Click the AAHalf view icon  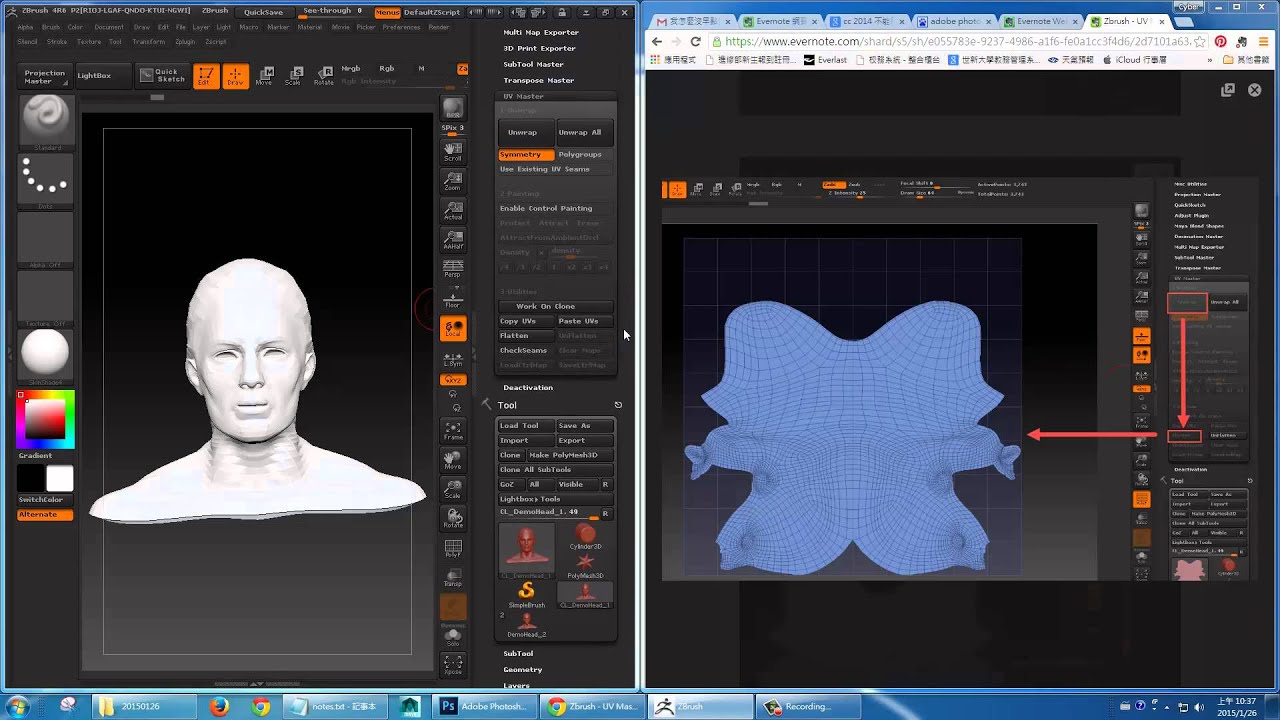(453, 238)
